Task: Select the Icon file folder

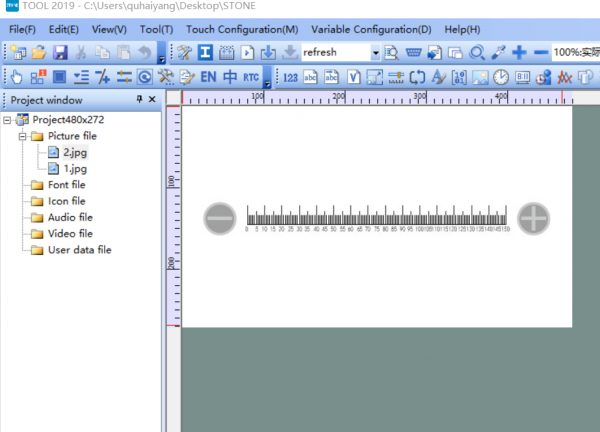Action: click(x=66, y=201)
